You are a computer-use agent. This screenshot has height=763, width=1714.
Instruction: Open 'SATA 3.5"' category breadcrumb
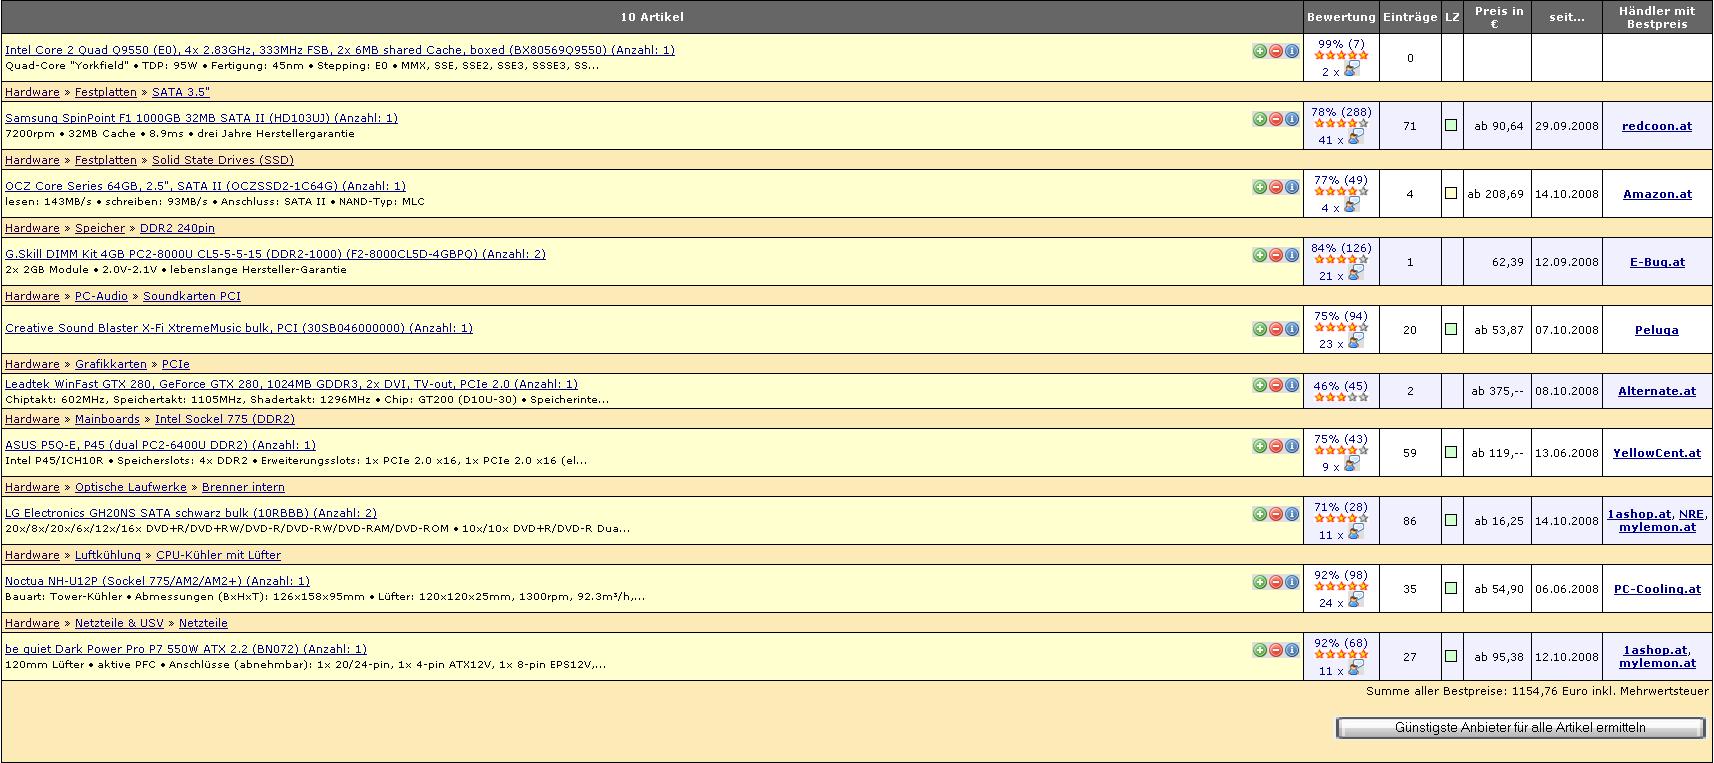181,92
